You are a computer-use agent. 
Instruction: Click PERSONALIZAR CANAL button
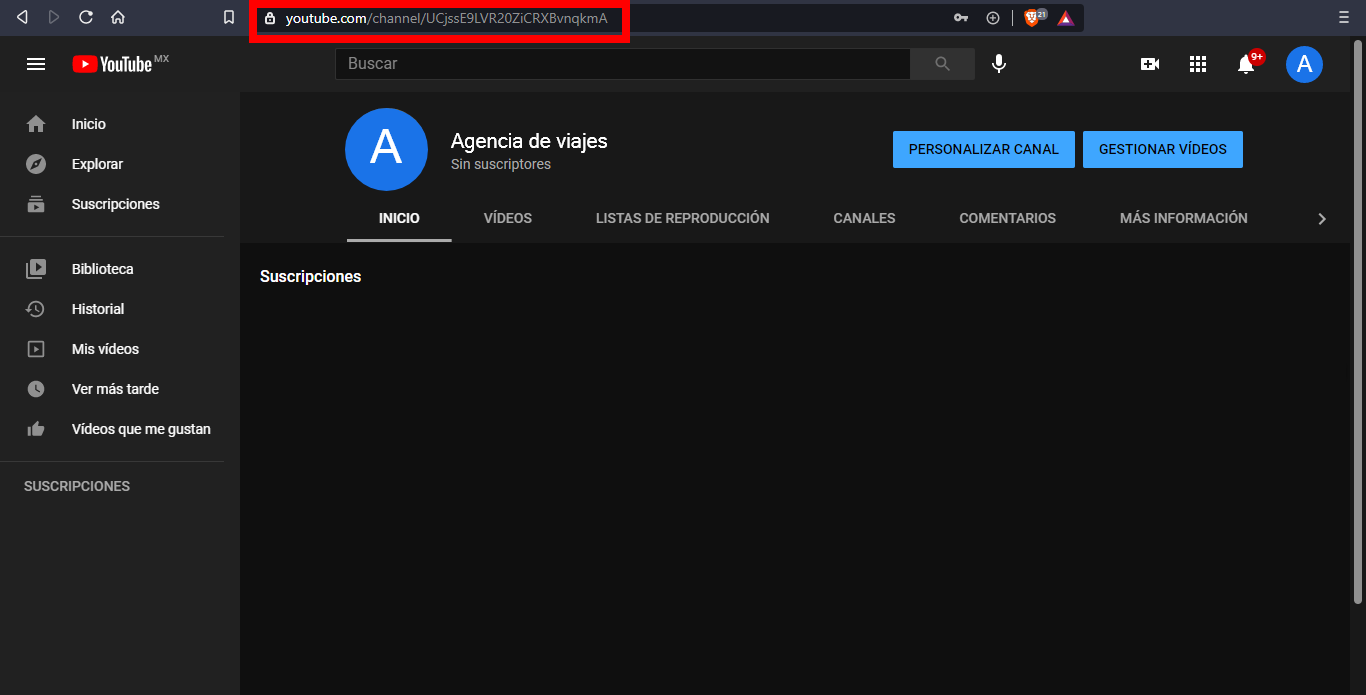click(983, 149)
